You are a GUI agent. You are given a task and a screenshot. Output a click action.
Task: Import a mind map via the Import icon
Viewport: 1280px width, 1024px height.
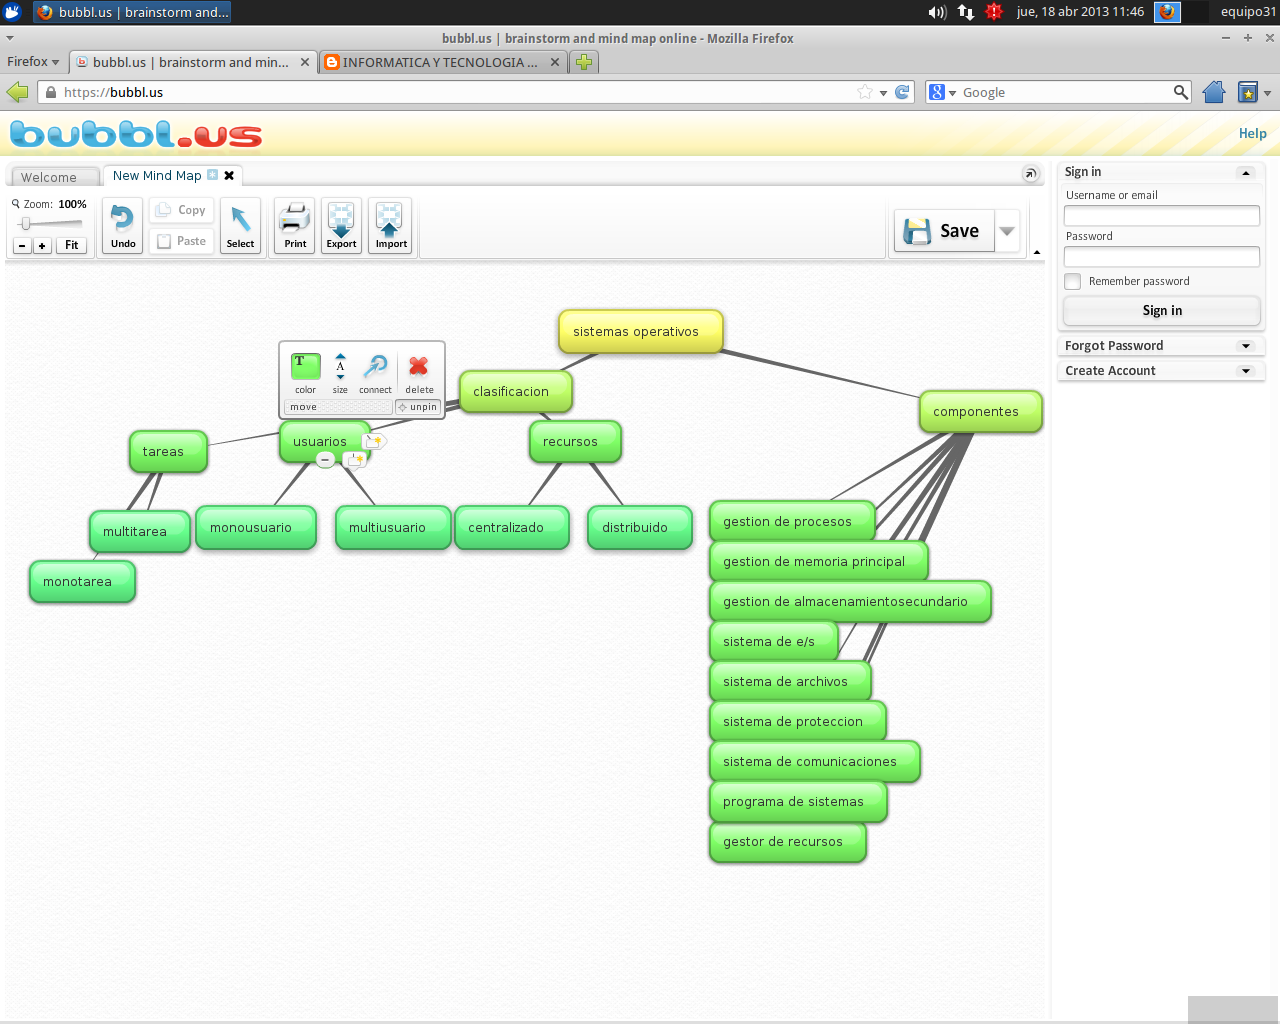point(390,225)
